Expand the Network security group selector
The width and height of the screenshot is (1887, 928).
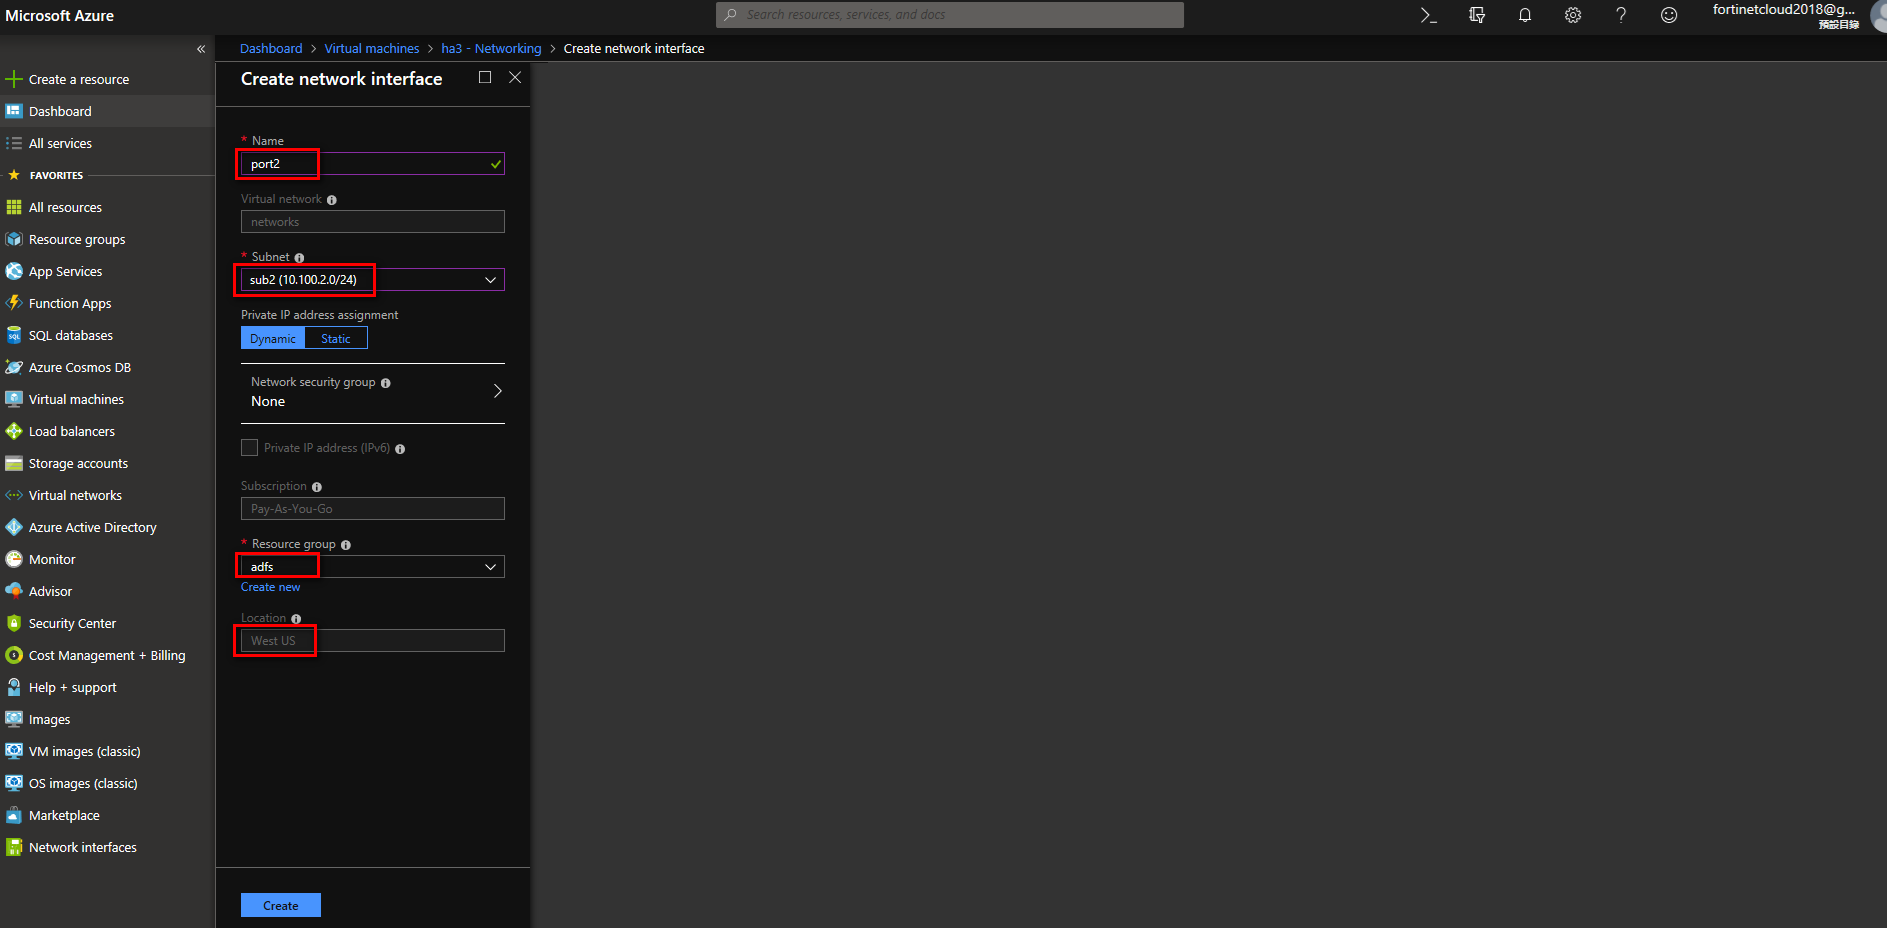[x=497, y=391]
